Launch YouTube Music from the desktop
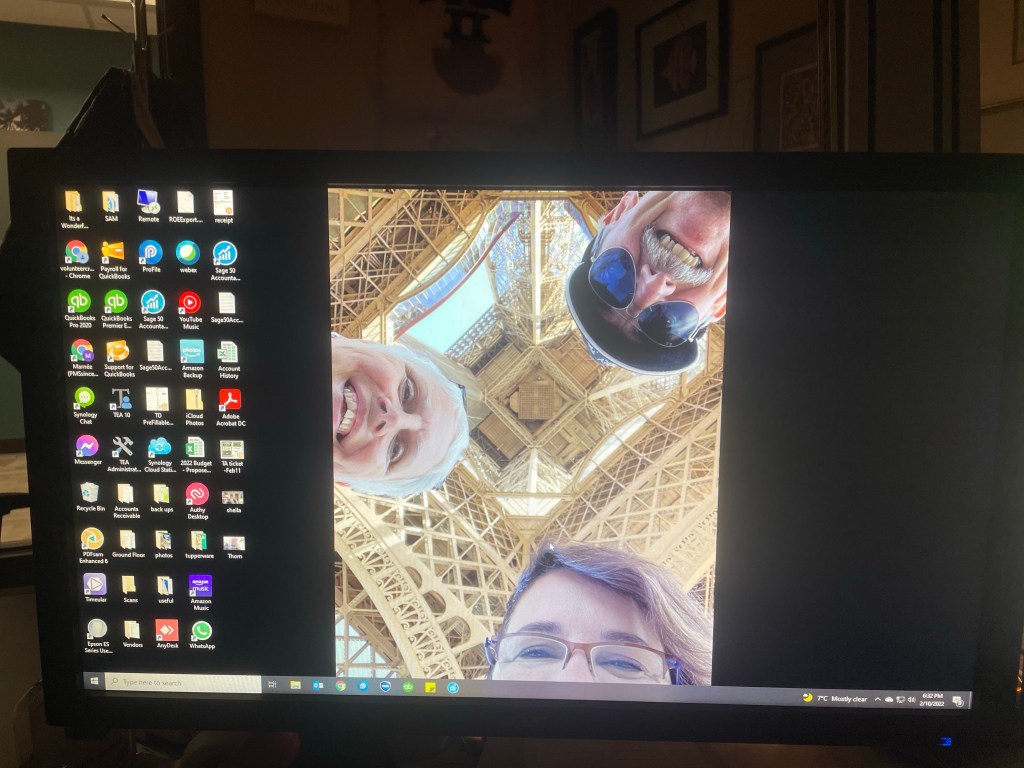This screenshot has width=1024, height=768. 190,303
